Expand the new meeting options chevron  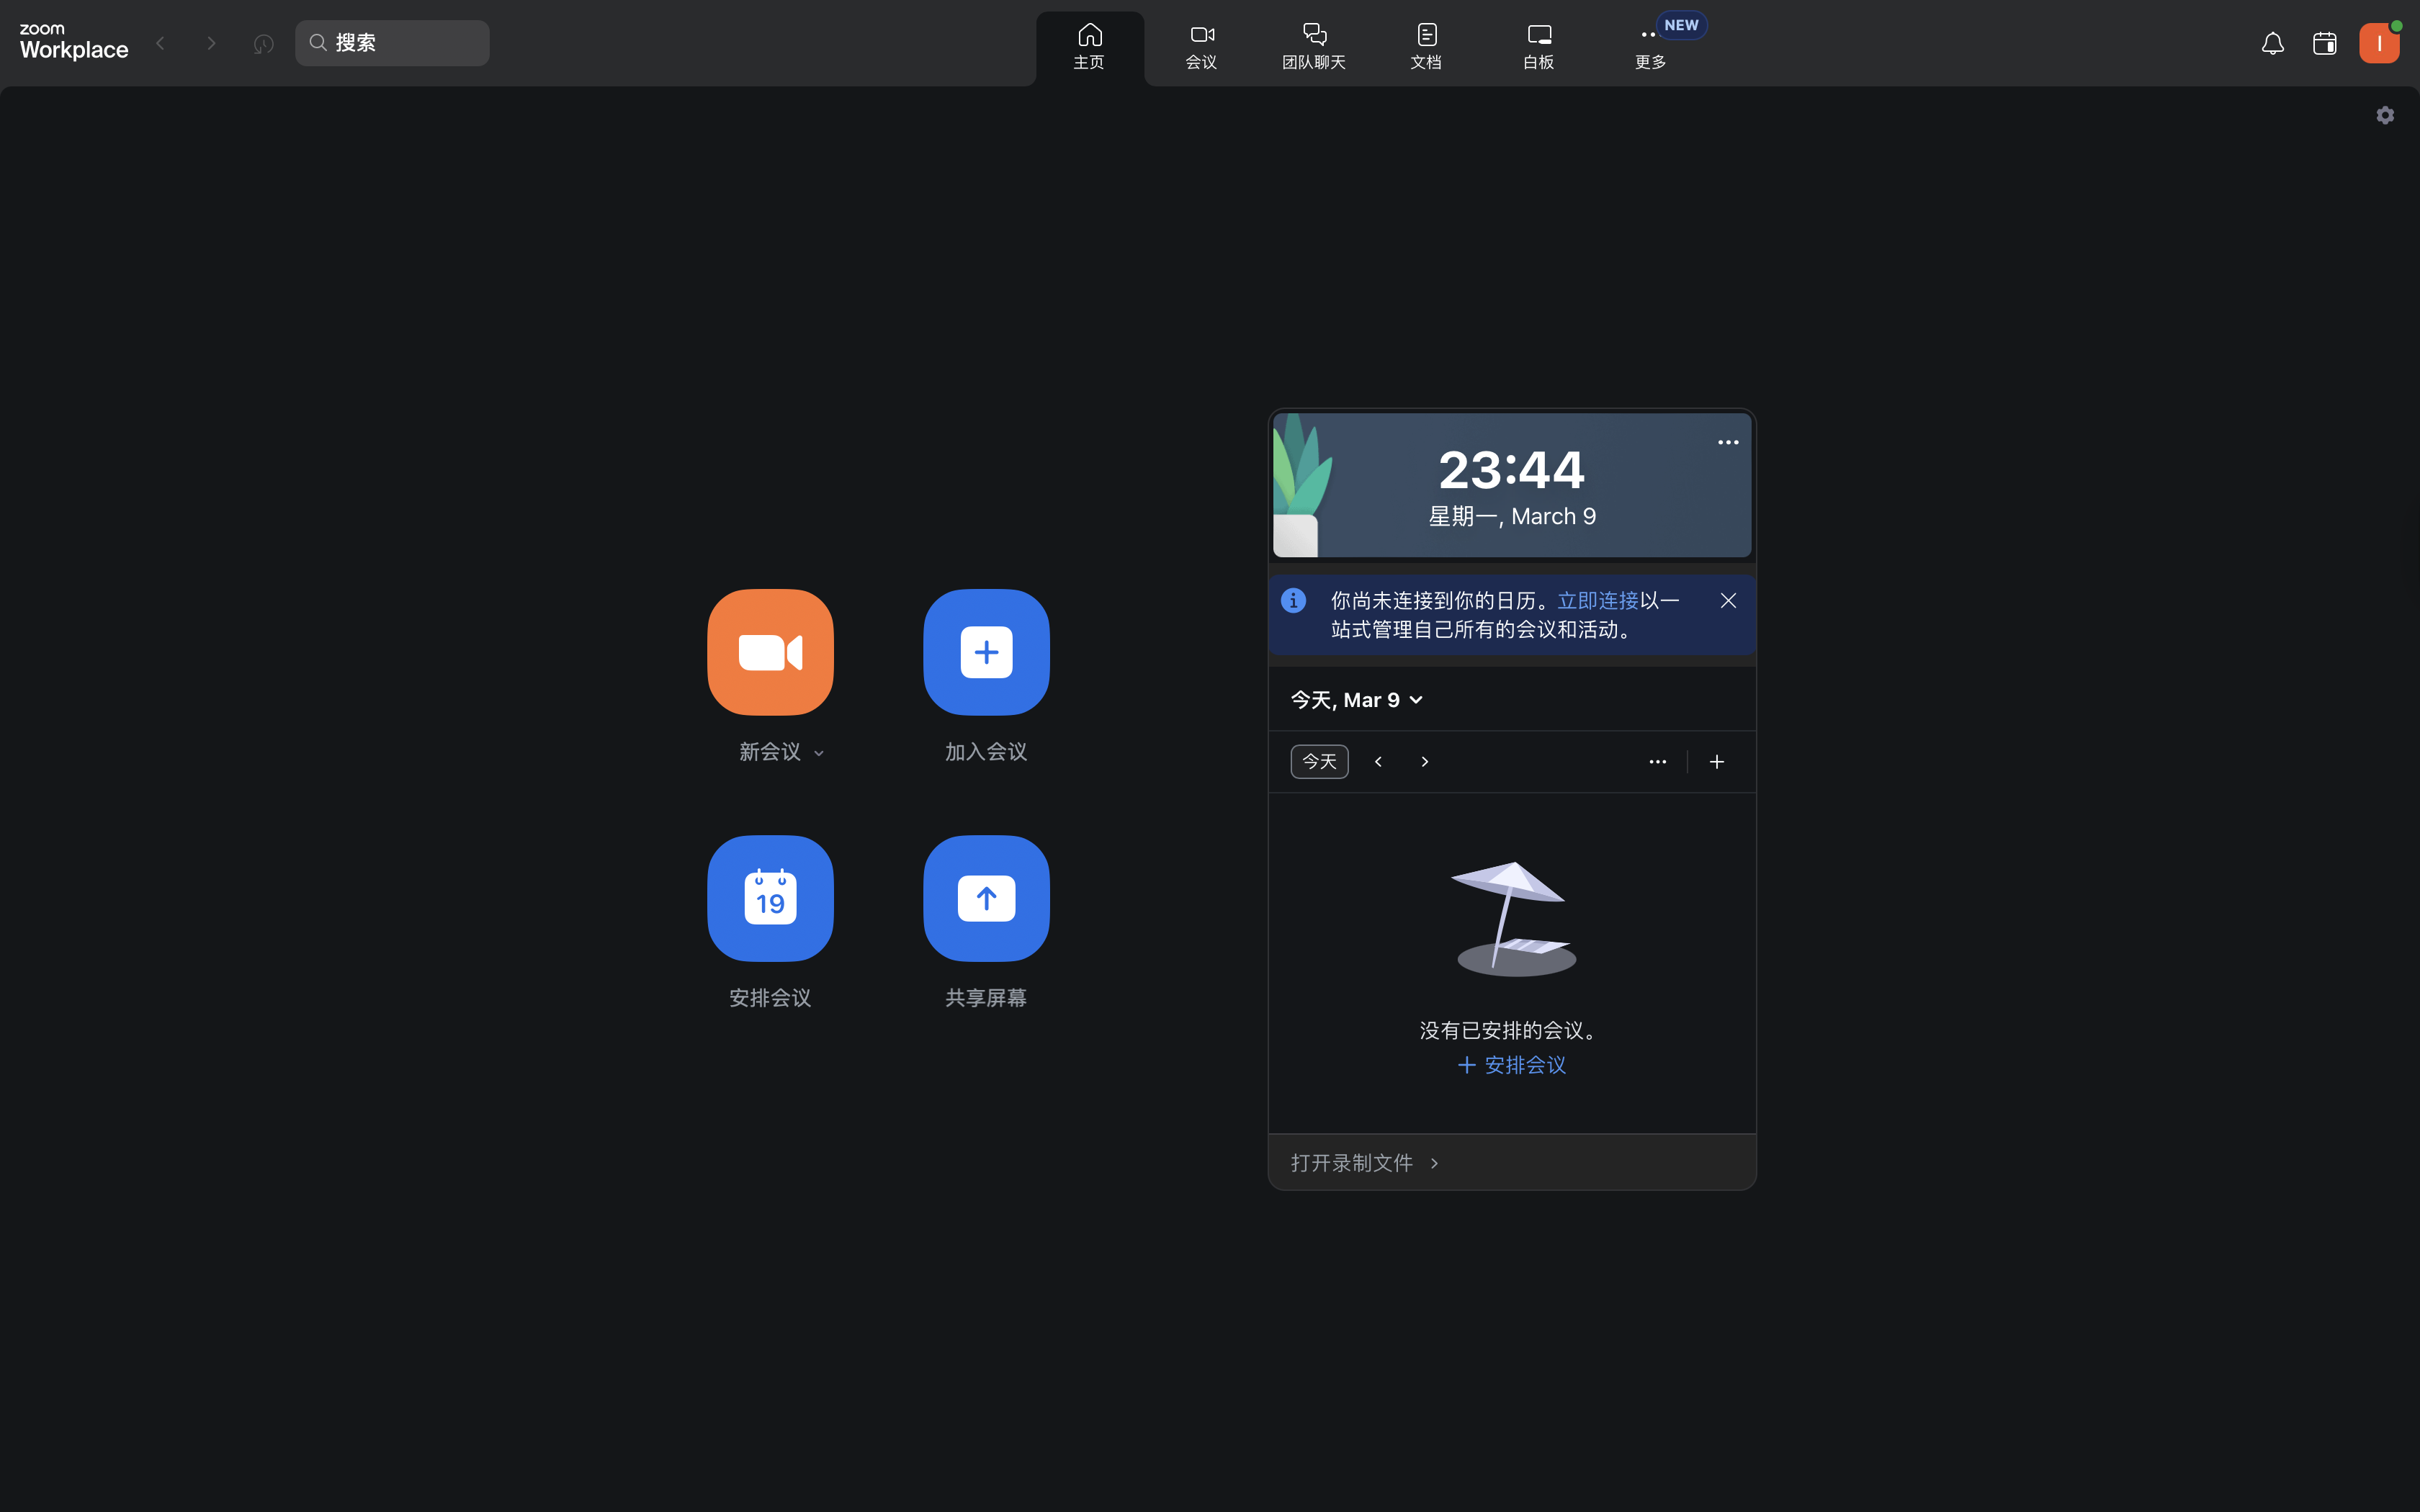click(x=819, y=753)
